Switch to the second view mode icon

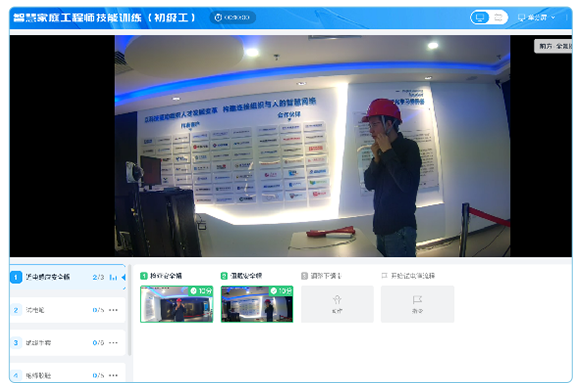[498, 17]
